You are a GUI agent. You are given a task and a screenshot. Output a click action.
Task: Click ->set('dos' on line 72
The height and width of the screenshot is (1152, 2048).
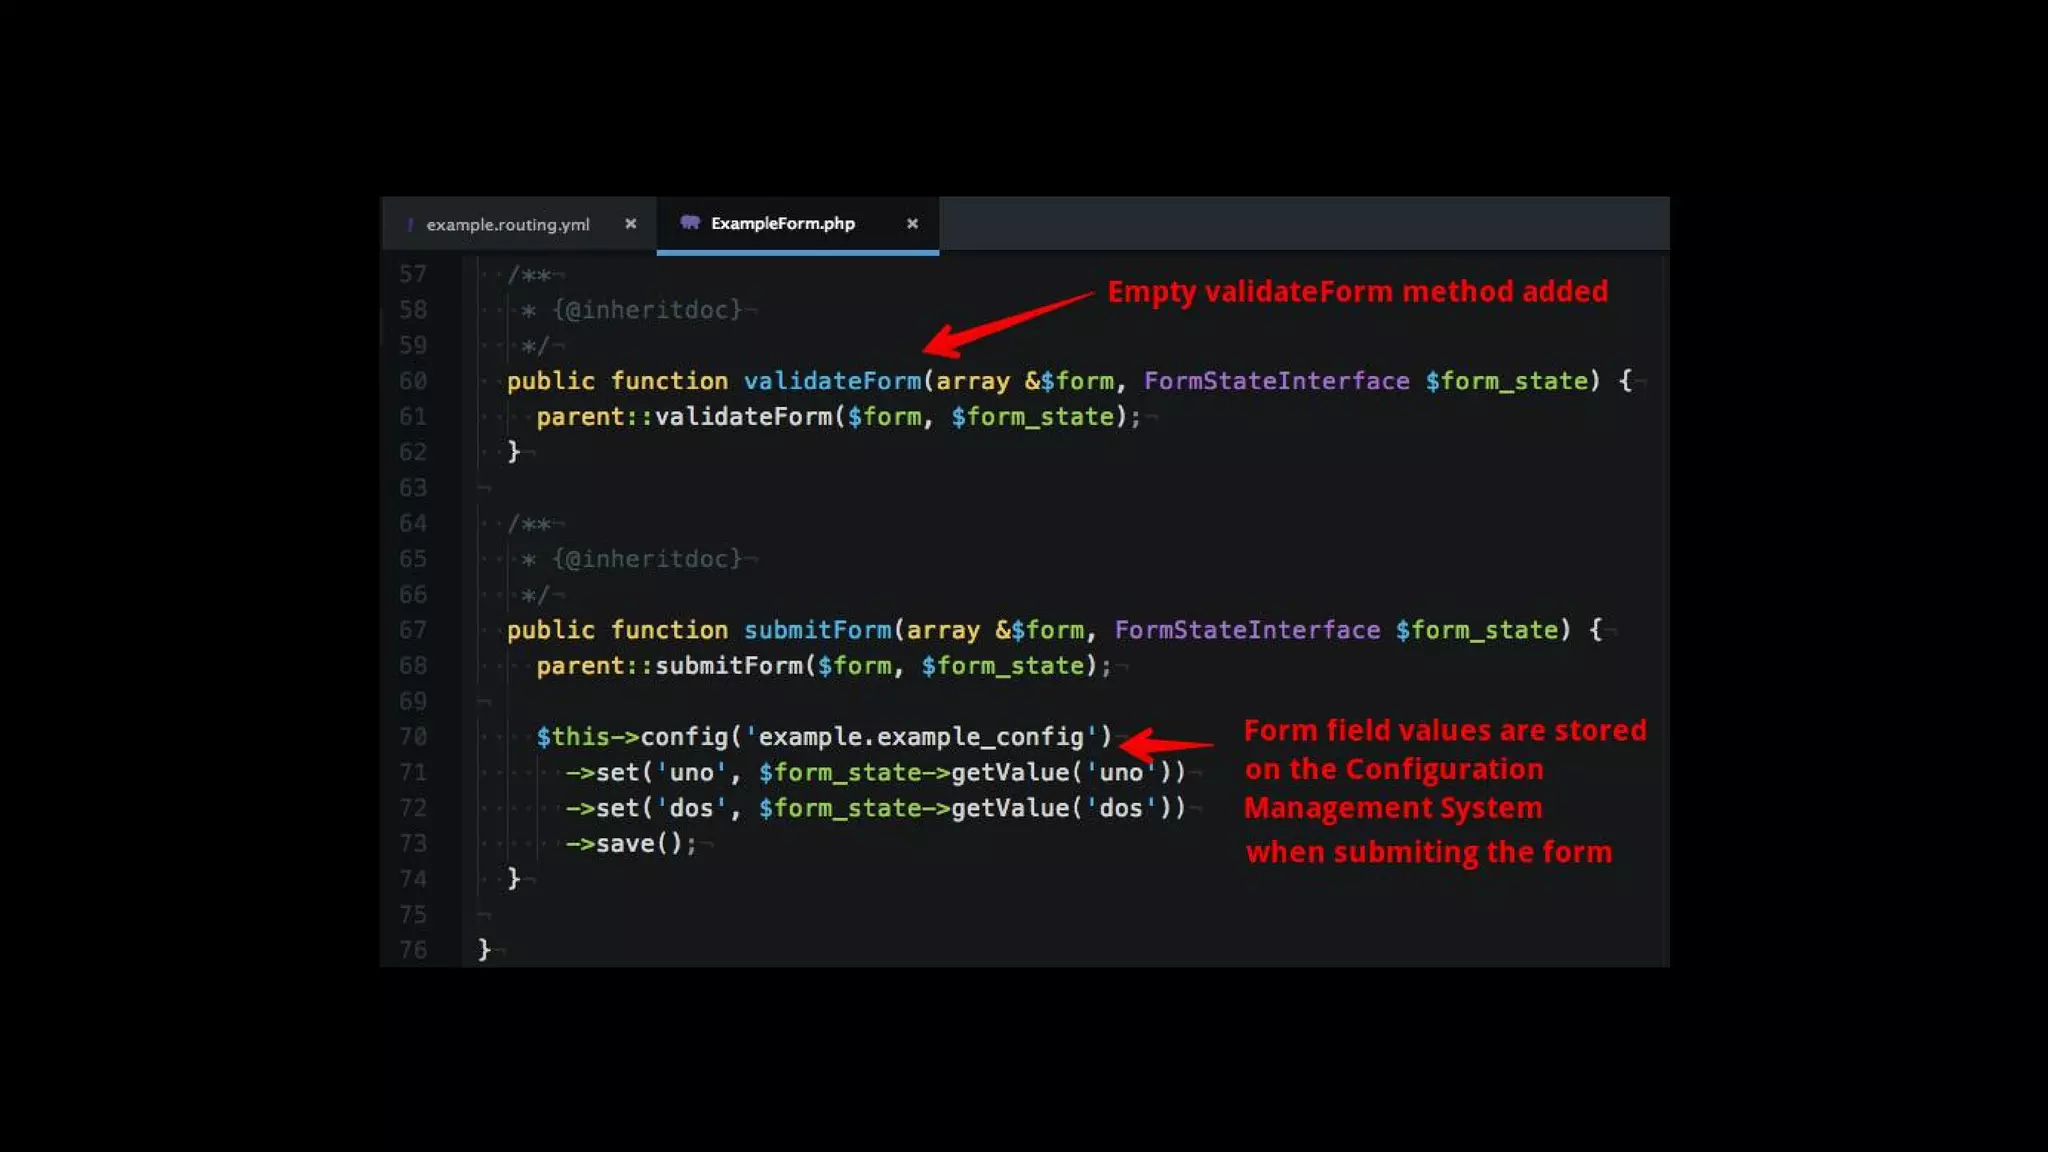[x=646, y=808]
